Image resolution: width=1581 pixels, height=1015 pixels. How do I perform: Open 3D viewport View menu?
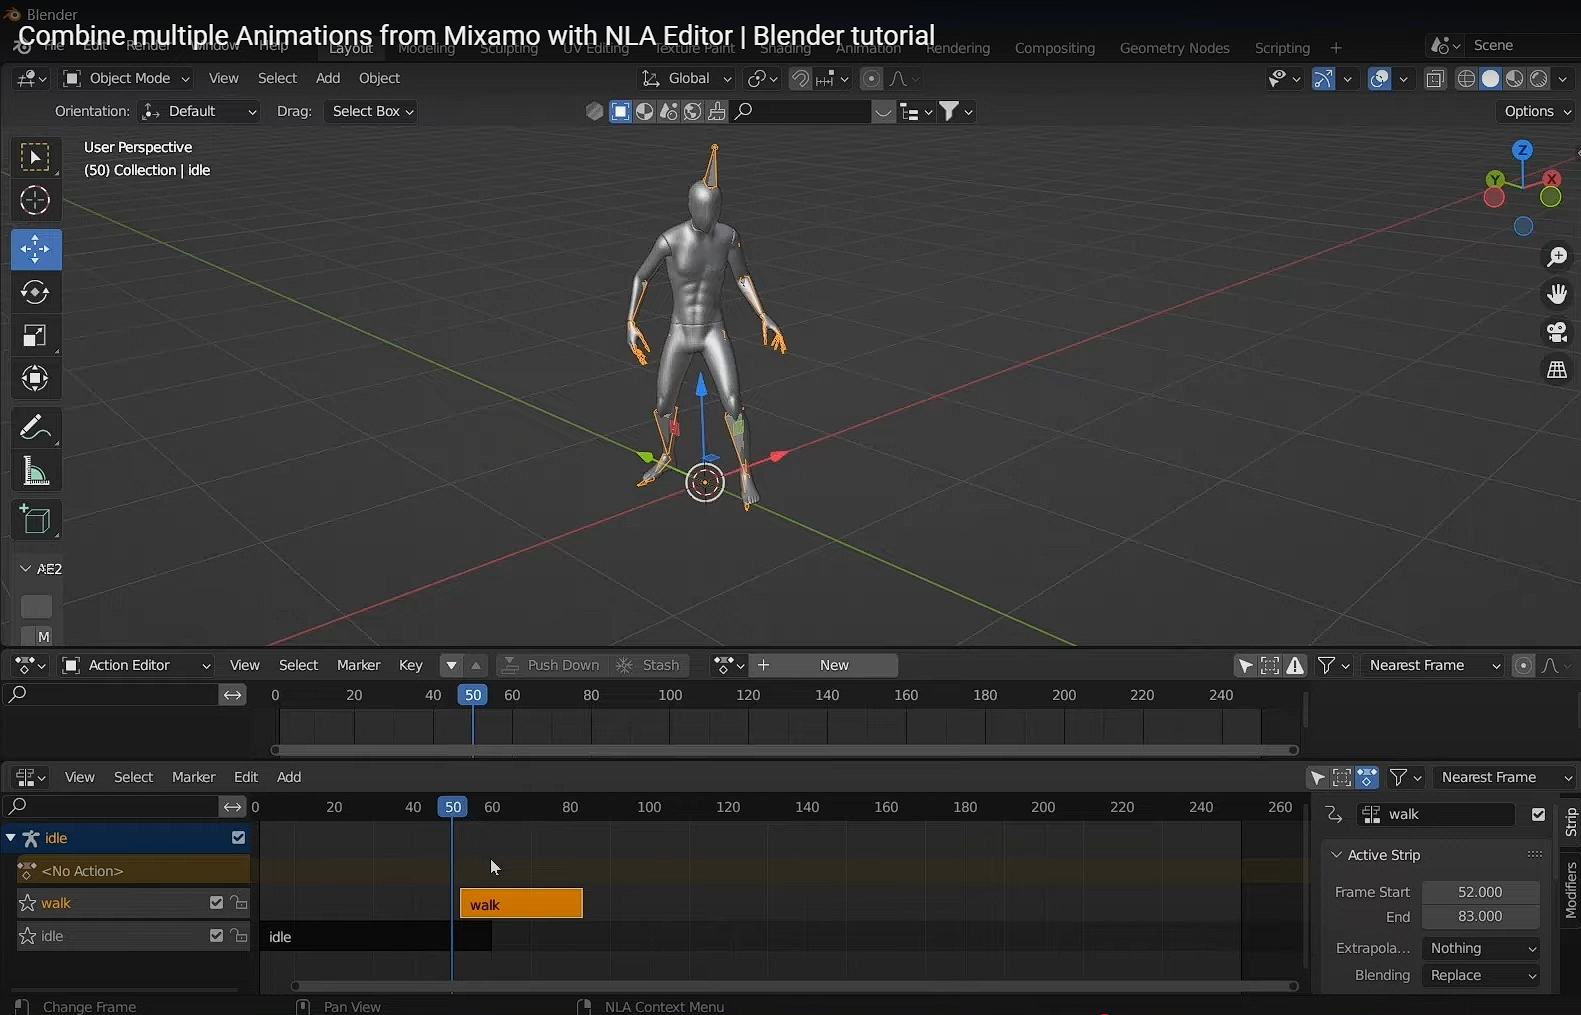[223, 78]
